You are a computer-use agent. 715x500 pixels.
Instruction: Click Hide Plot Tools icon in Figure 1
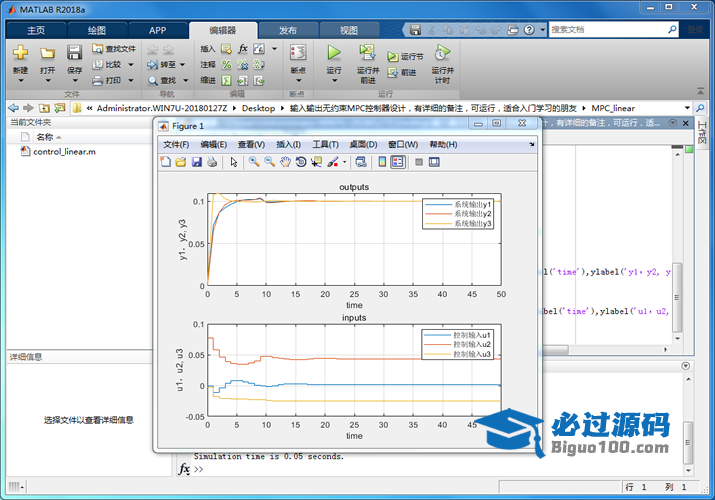419,162
